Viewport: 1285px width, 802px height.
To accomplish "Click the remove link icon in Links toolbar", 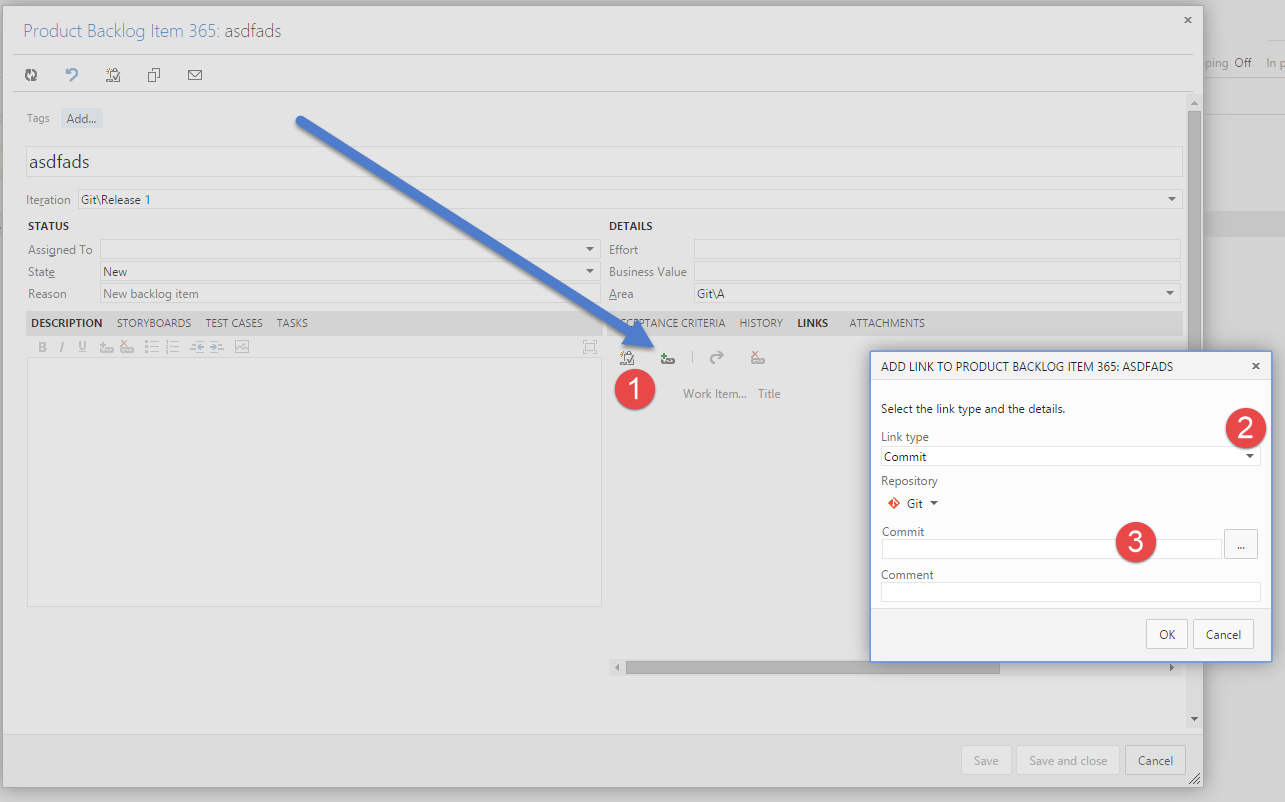I will click(x=757, y=358).
